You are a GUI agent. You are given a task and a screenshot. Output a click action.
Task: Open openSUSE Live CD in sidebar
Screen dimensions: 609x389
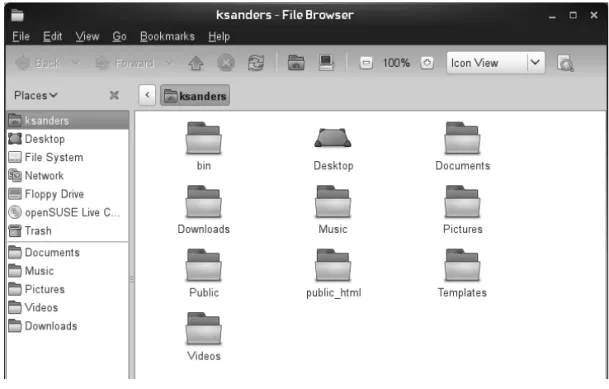tap(68, 212)
